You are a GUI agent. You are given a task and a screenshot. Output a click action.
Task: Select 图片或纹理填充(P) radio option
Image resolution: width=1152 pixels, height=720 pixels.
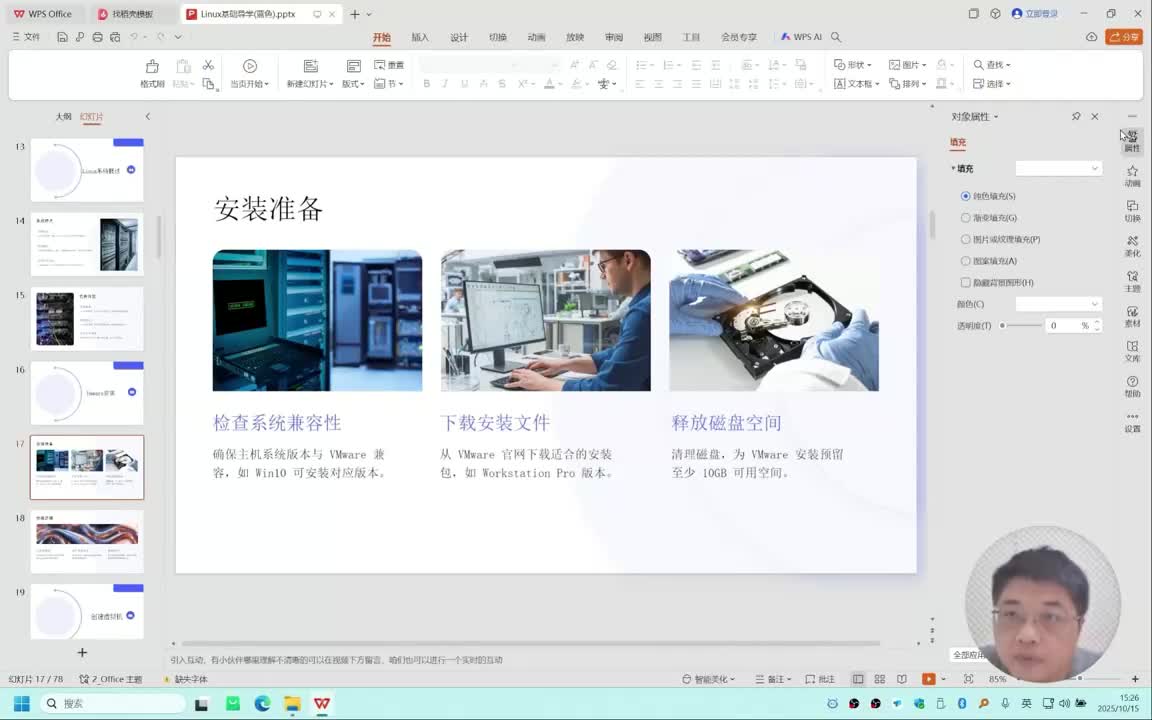point(965,240)
